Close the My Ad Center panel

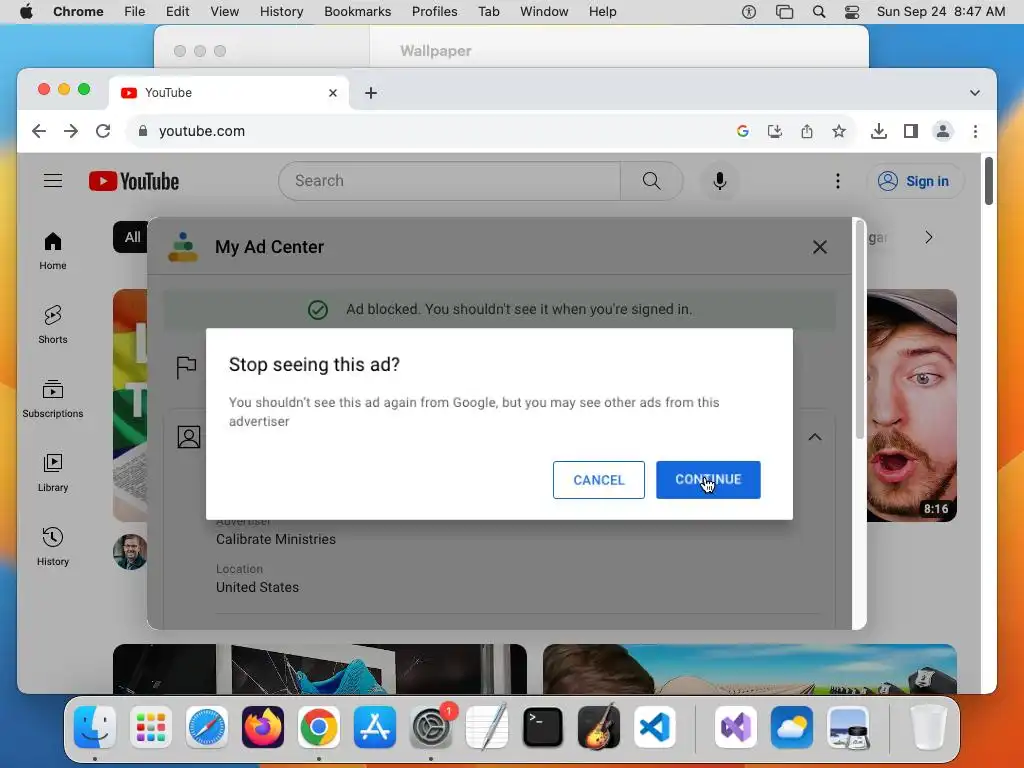coord(820,247)
